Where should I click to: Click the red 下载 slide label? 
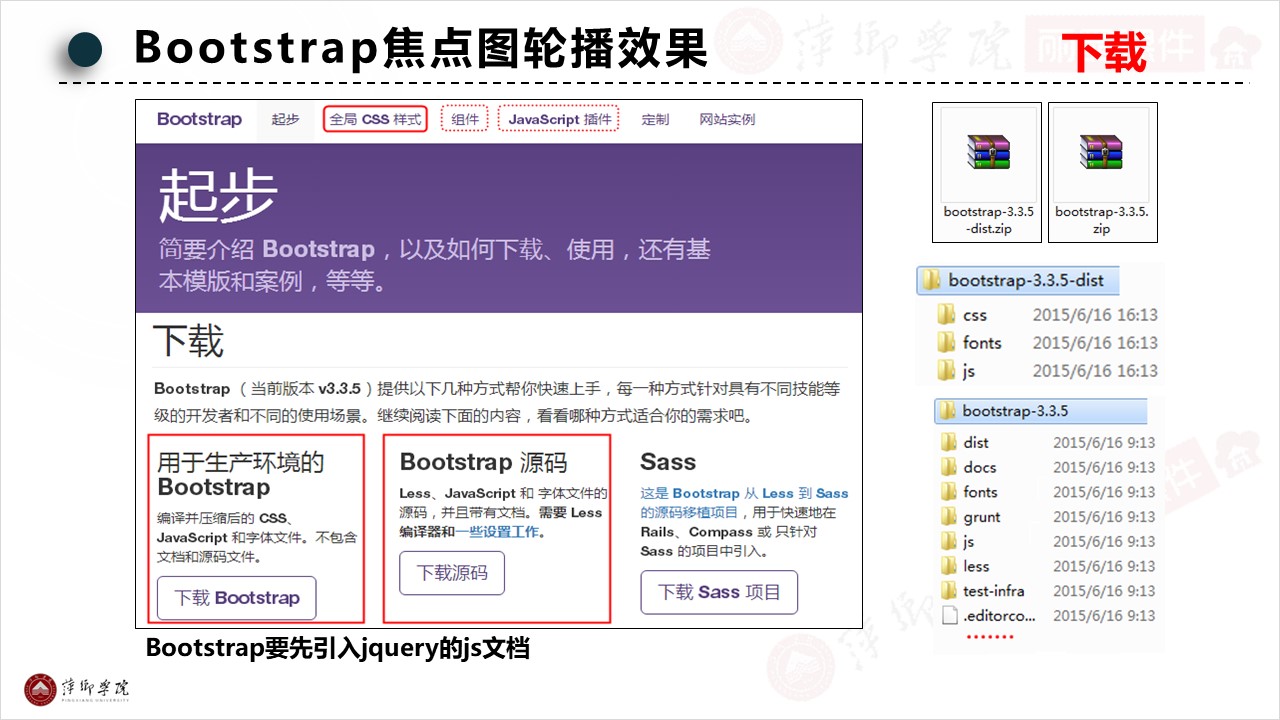(1104, 52)
